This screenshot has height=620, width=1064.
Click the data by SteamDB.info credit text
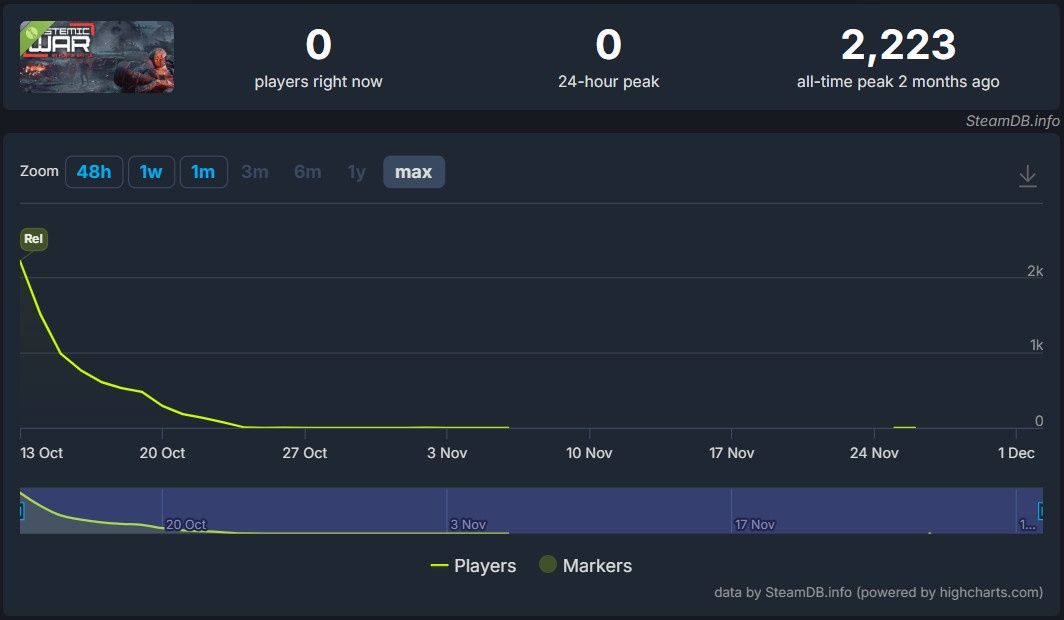878,592
